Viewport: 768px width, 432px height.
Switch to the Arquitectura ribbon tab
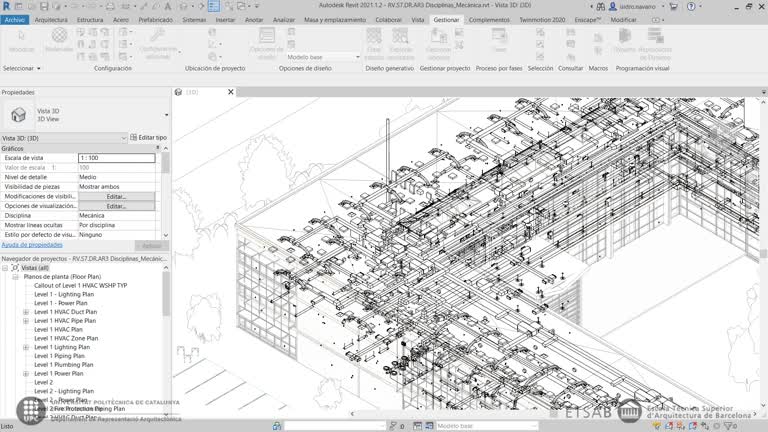point(52,19)
